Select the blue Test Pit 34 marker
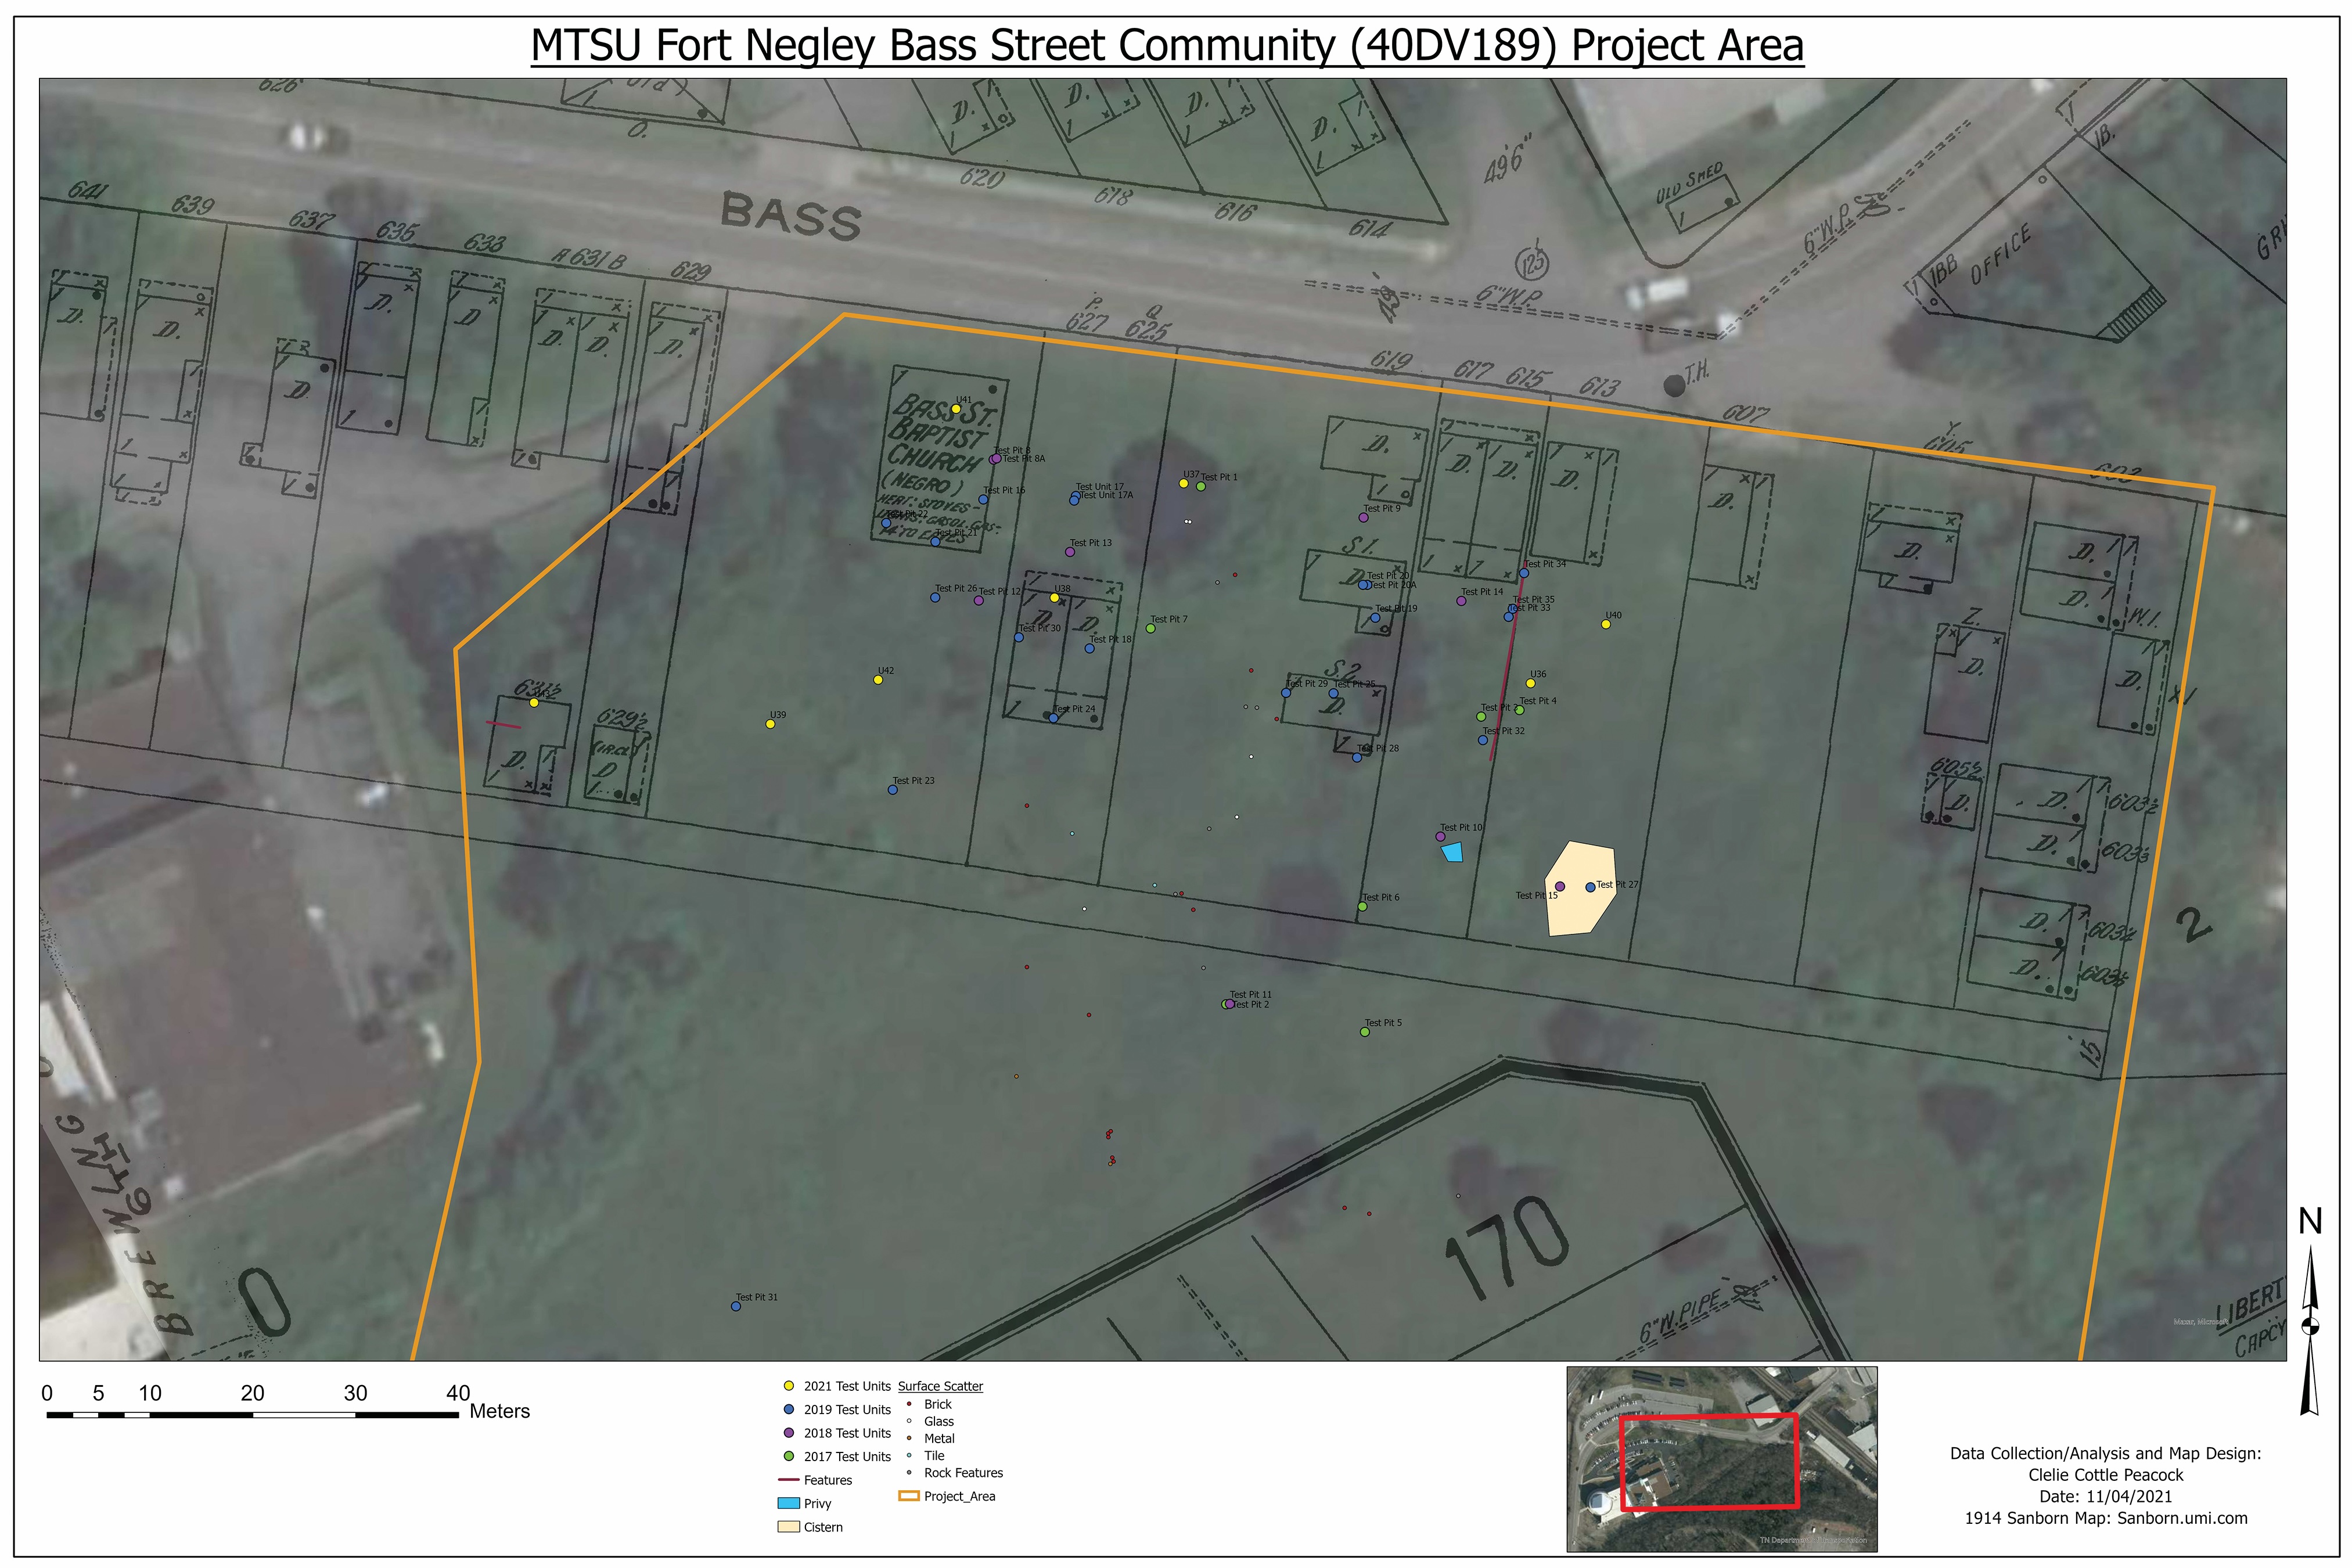The width and height of the screenshot is (2352, 1568). 1524,574
